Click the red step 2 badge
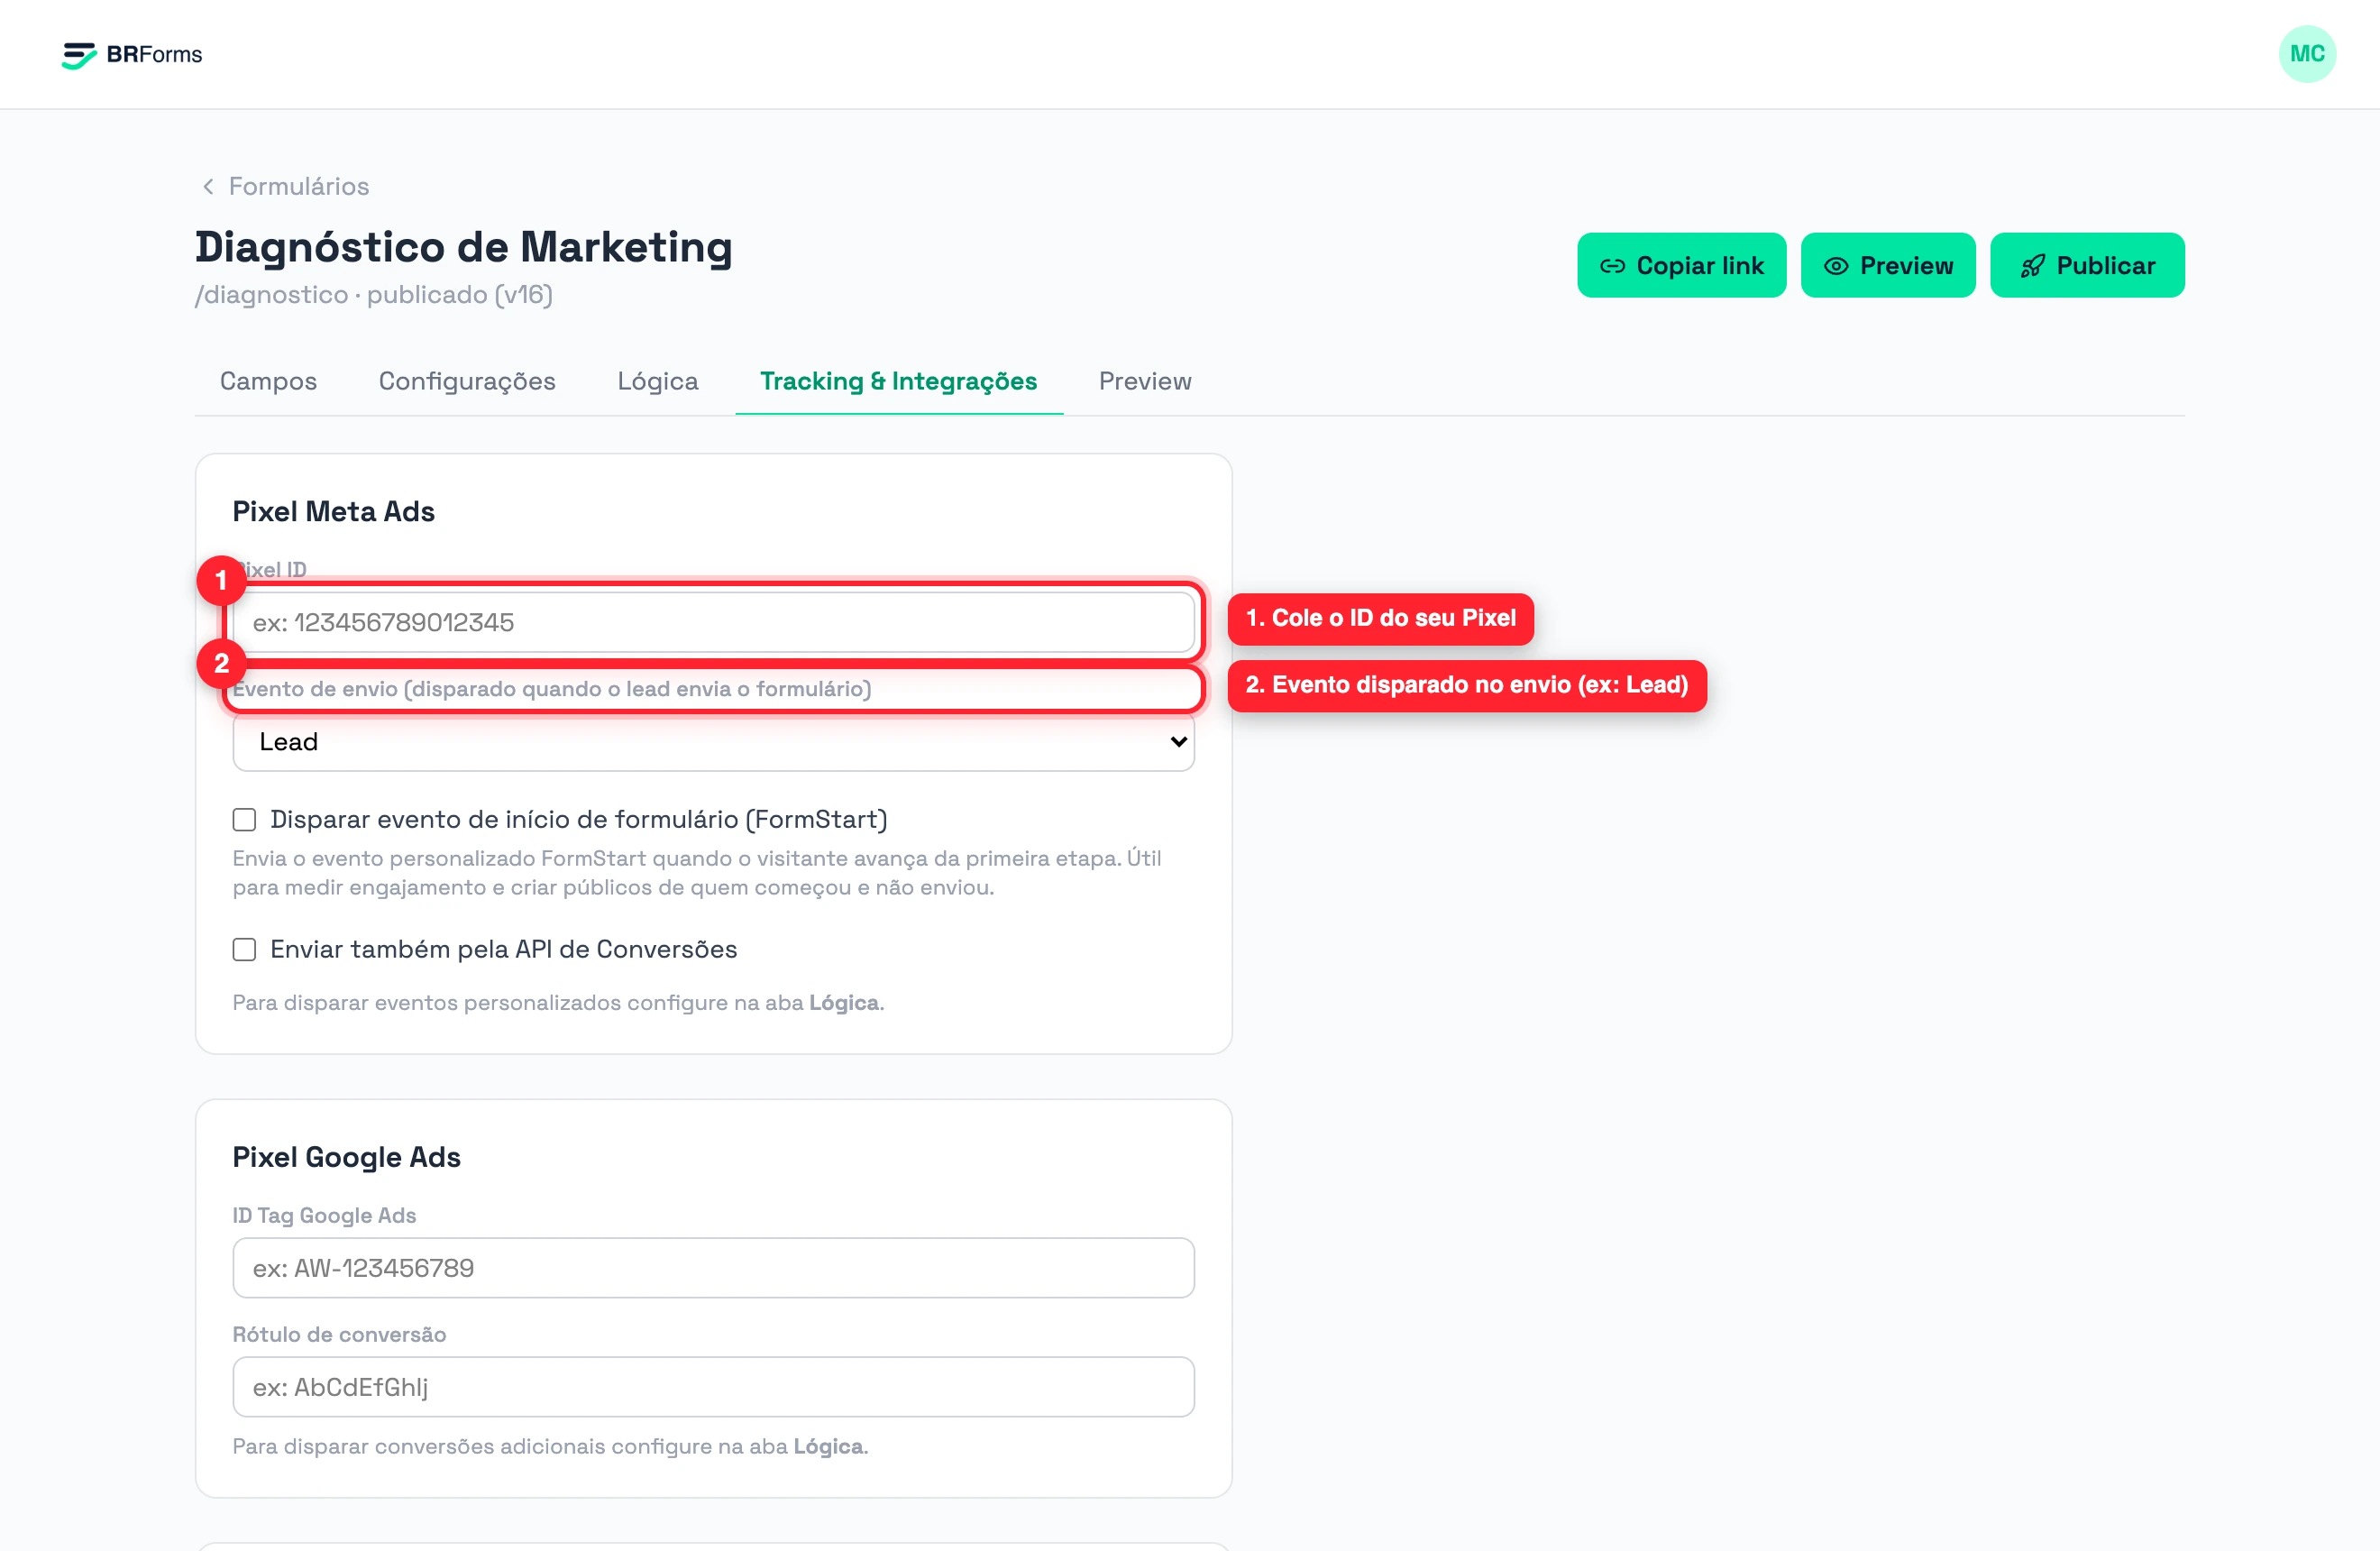 point(221,664)
